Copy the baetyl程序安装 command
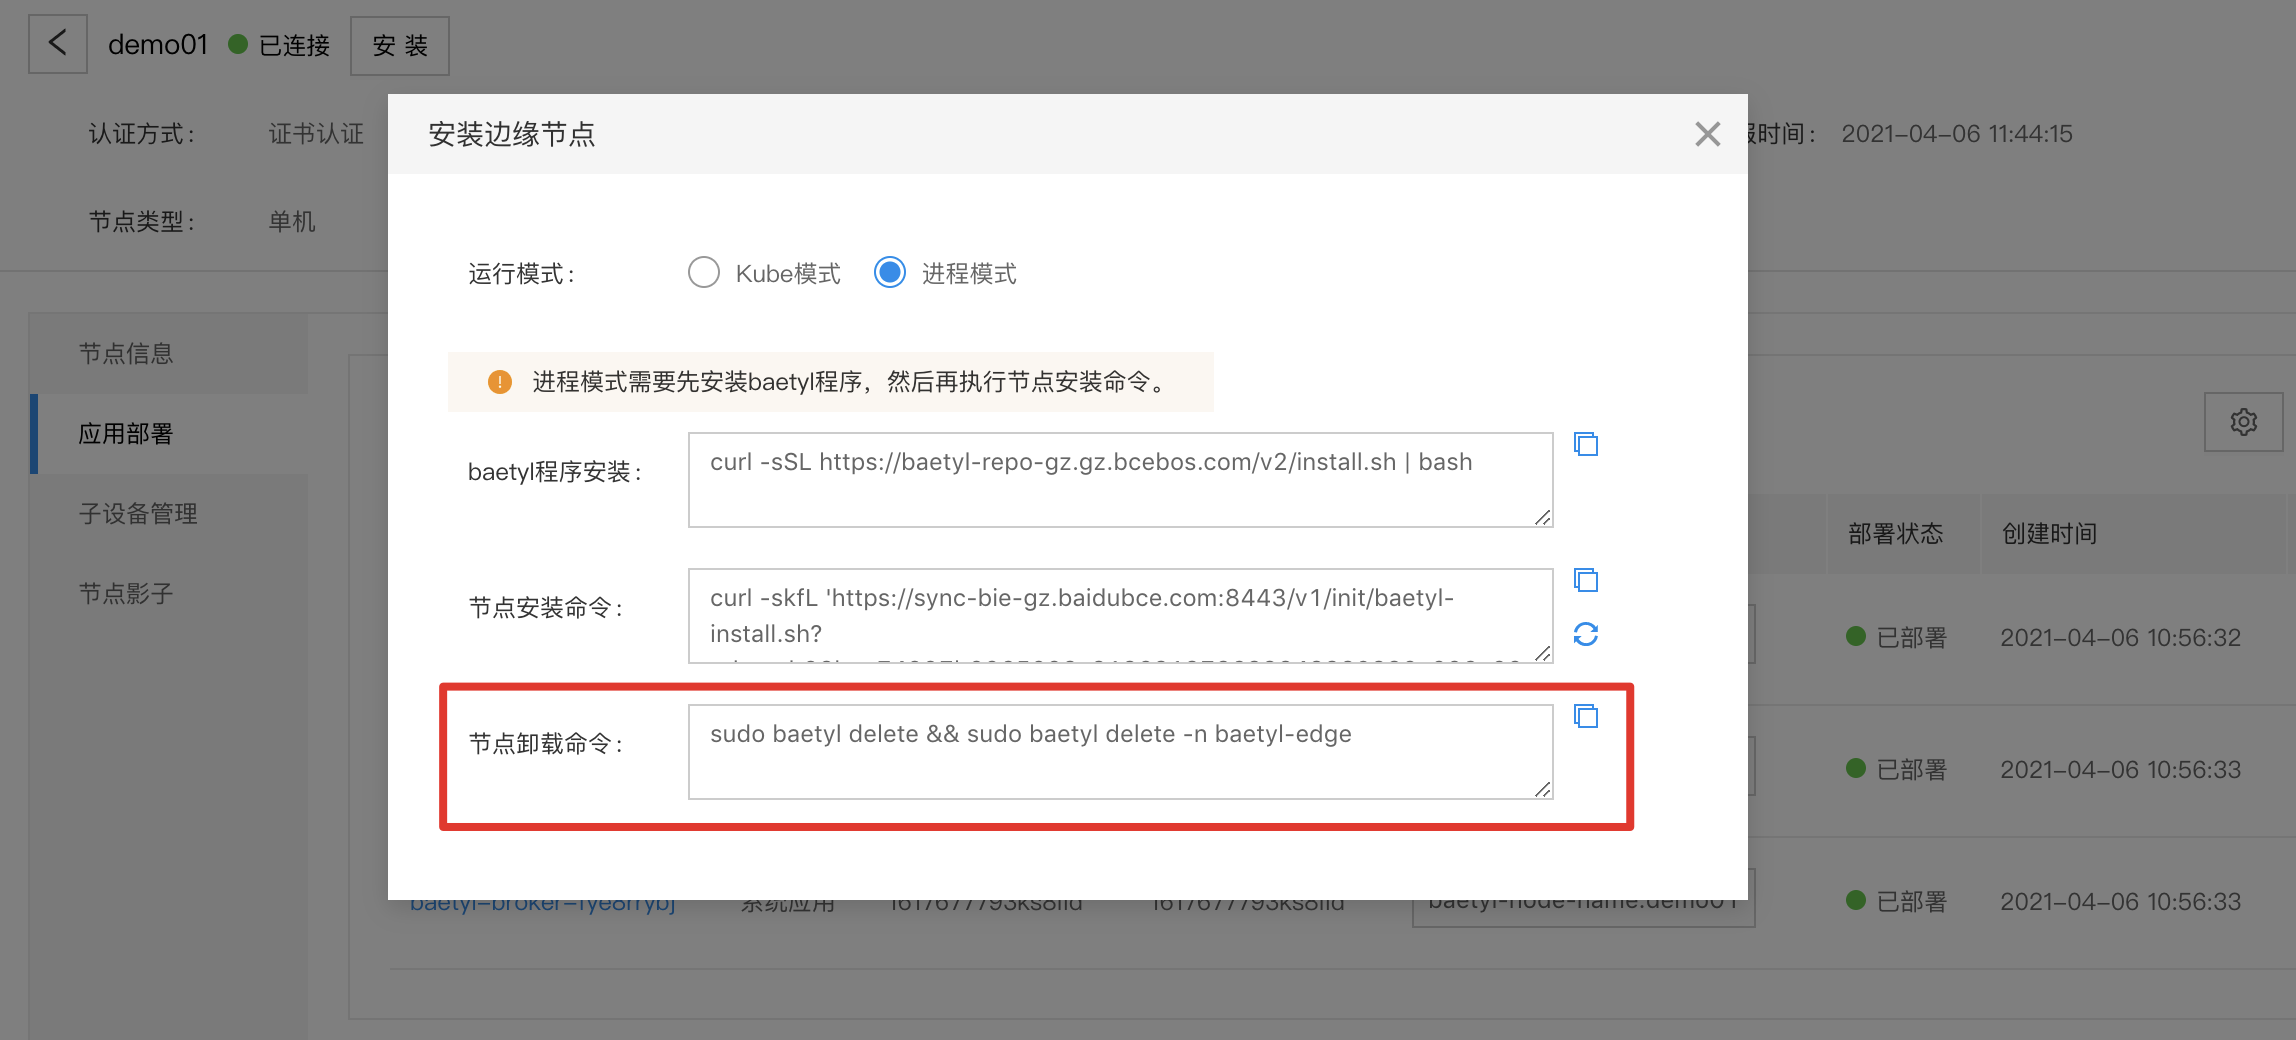 1586,444
